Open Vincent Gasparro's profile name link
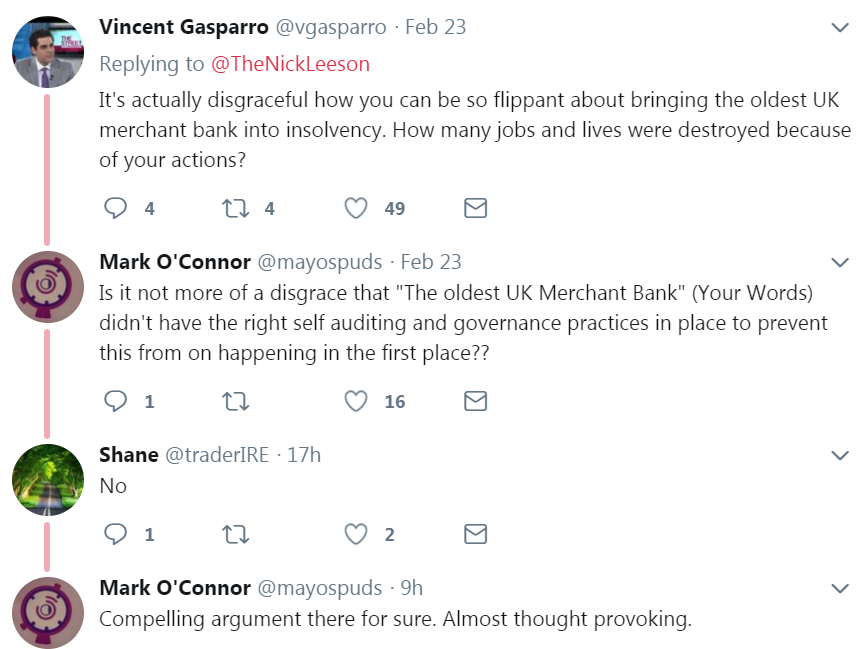Screen dimensions: 868x649 coord(184,27)
